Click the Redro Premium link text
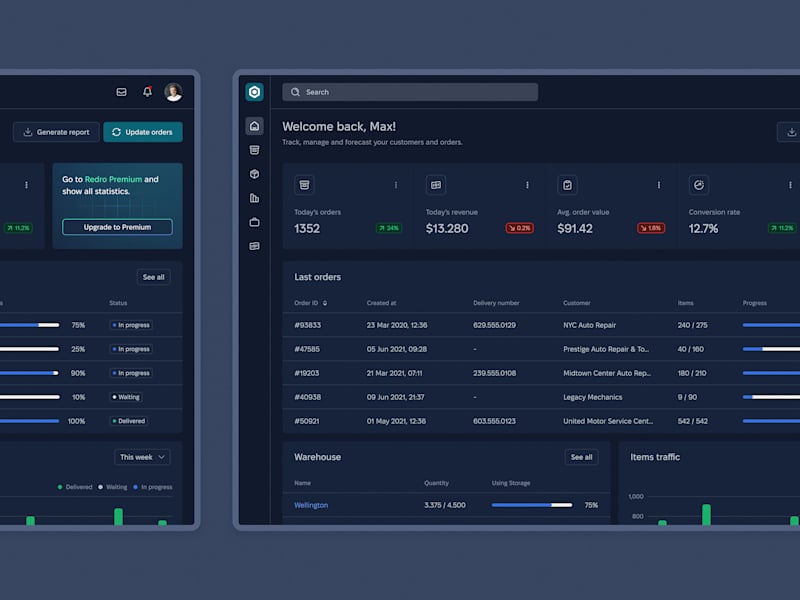The height and width of the screenshot is (600, 800). (113, 179)
